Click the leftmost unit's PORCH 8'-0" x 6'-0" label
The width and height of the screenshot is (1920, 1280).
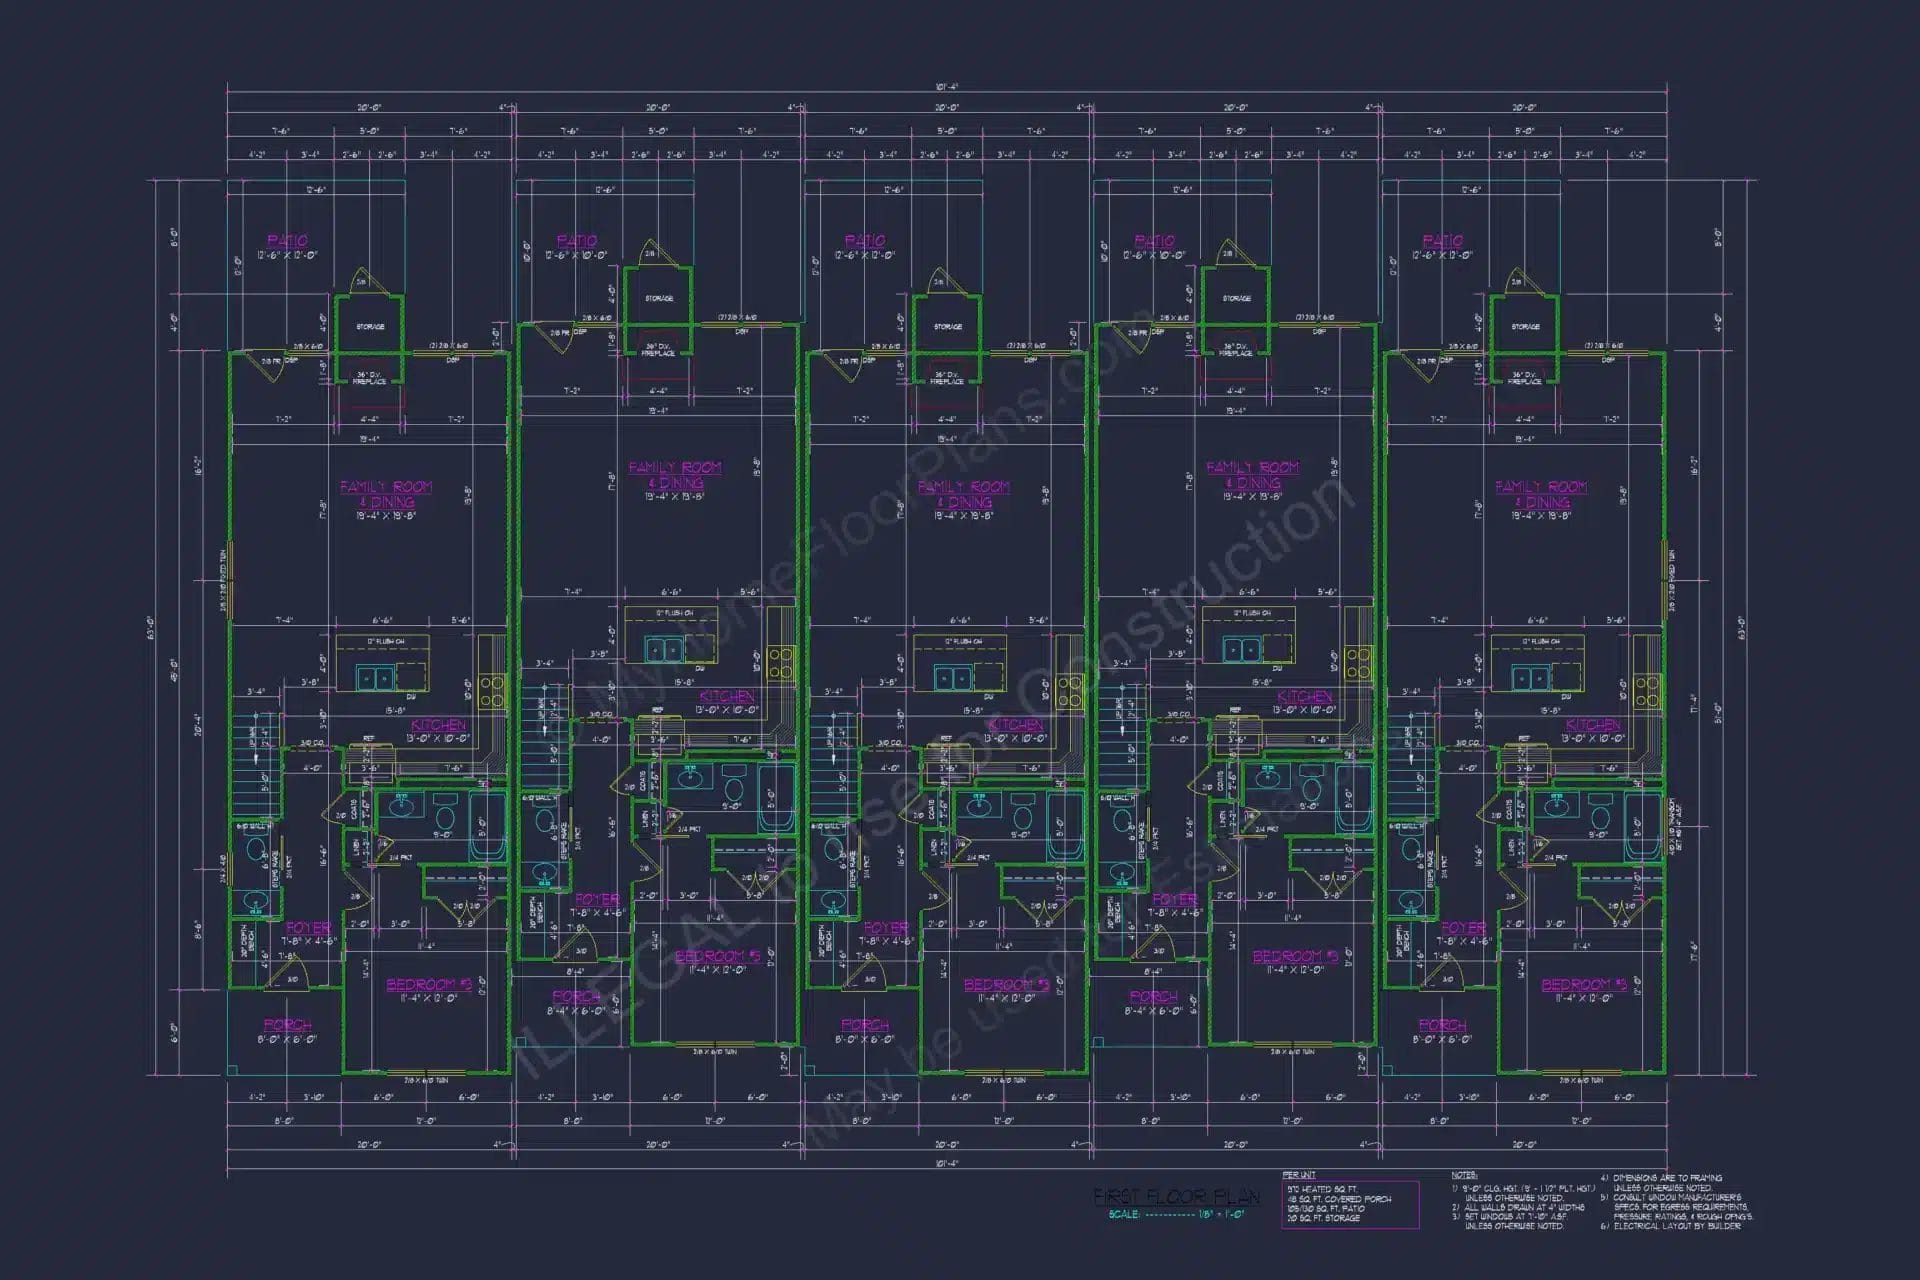point(288,1032)
